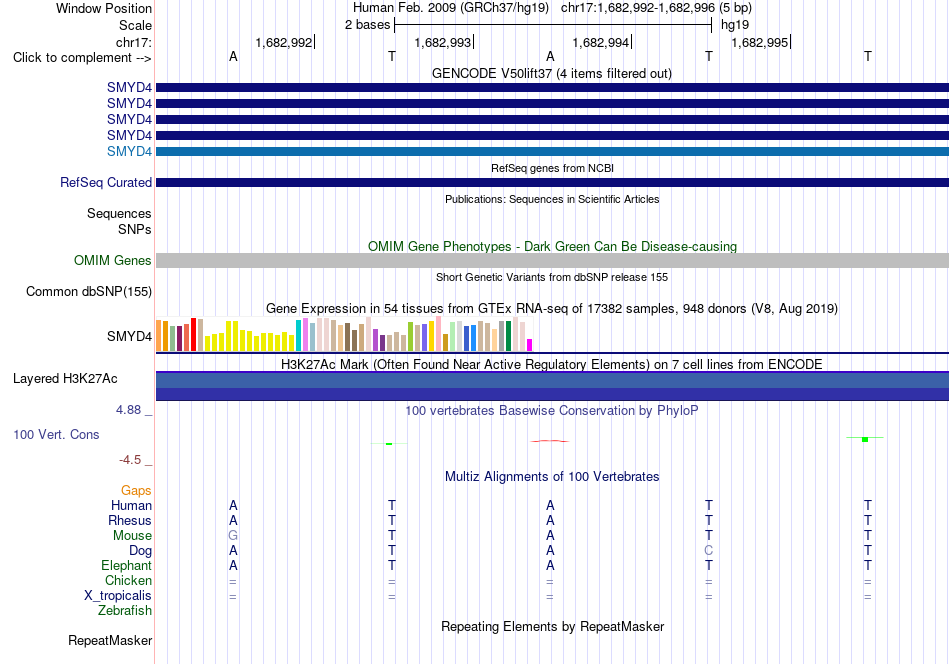This screenshot has width=950, height=664.
Task: Click the GTEx Gene Expression track title
Action: [552, 308]
